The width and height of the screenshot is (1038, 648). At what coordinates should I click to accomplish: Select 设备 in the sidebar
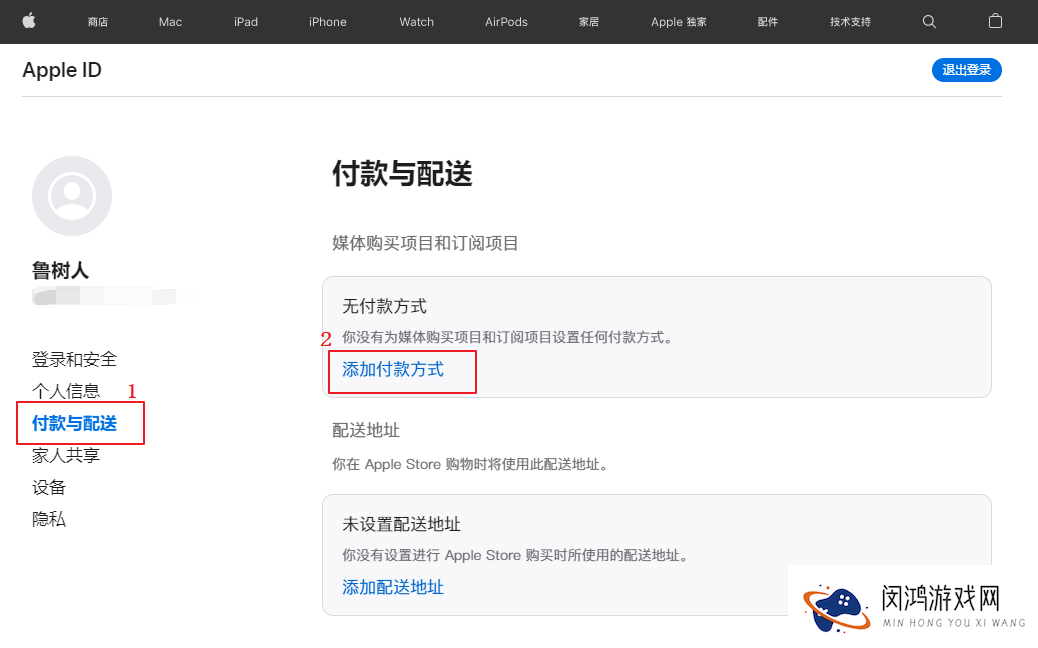(x=49, y=488)
